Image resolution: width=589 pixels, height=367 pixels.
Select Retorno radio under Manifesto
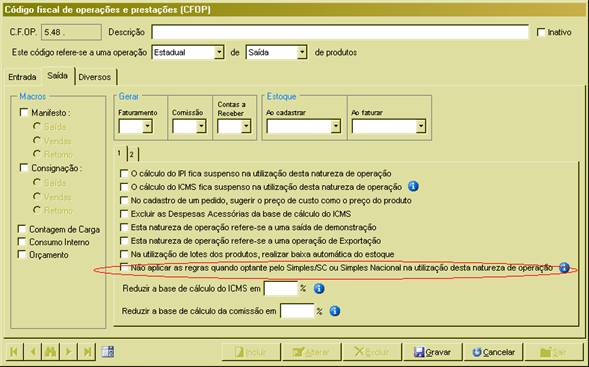(x=37, y=154)
